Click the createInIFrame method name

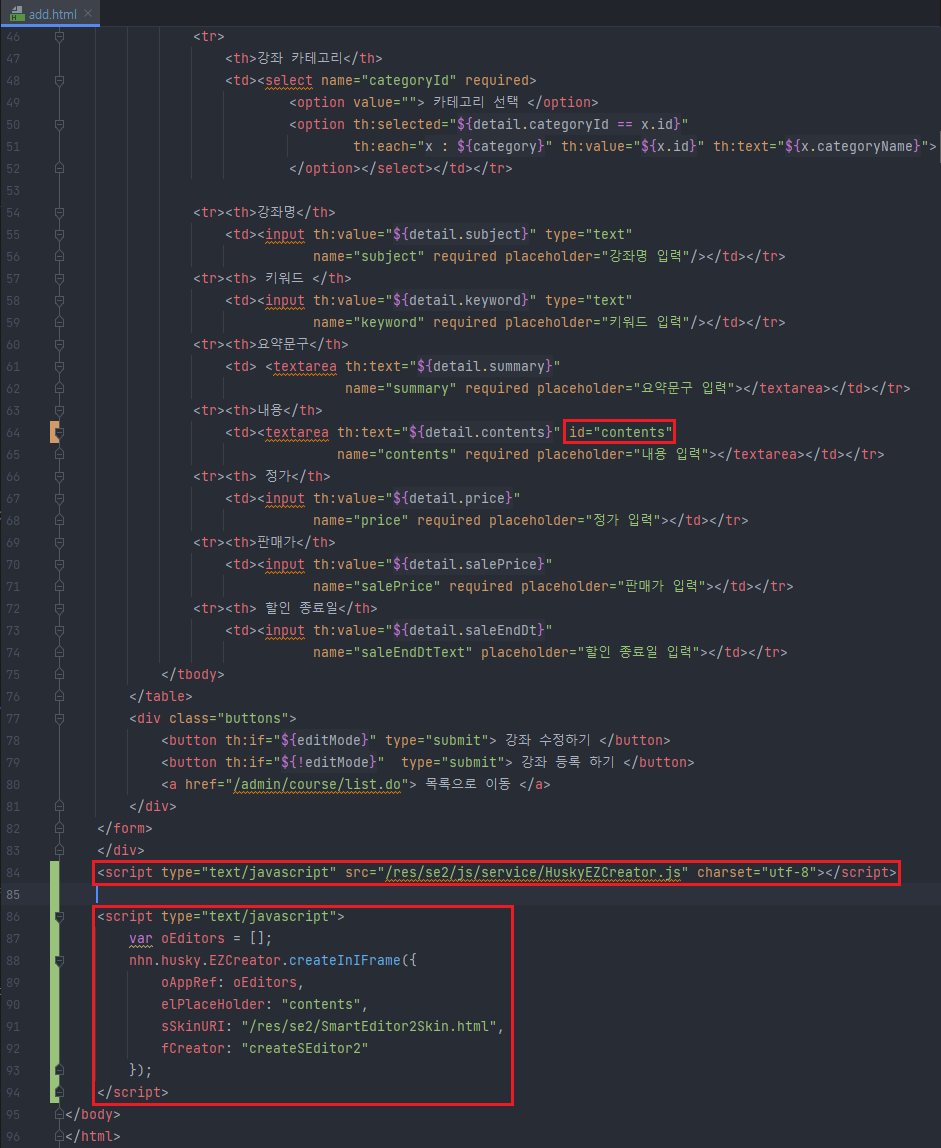pos(344,960)
